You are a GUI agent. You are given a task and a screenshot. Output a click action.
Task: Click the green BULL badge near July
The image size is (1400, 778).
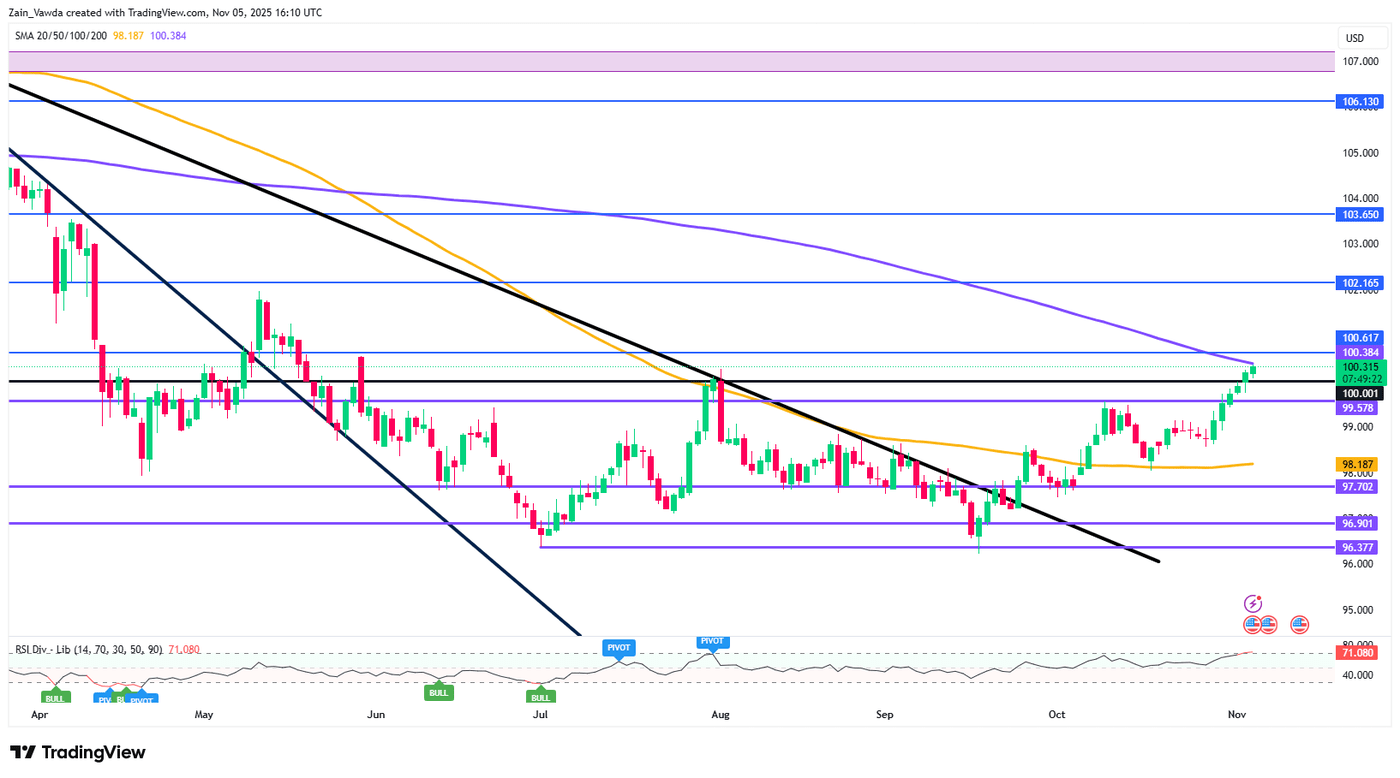coord(540,697)
